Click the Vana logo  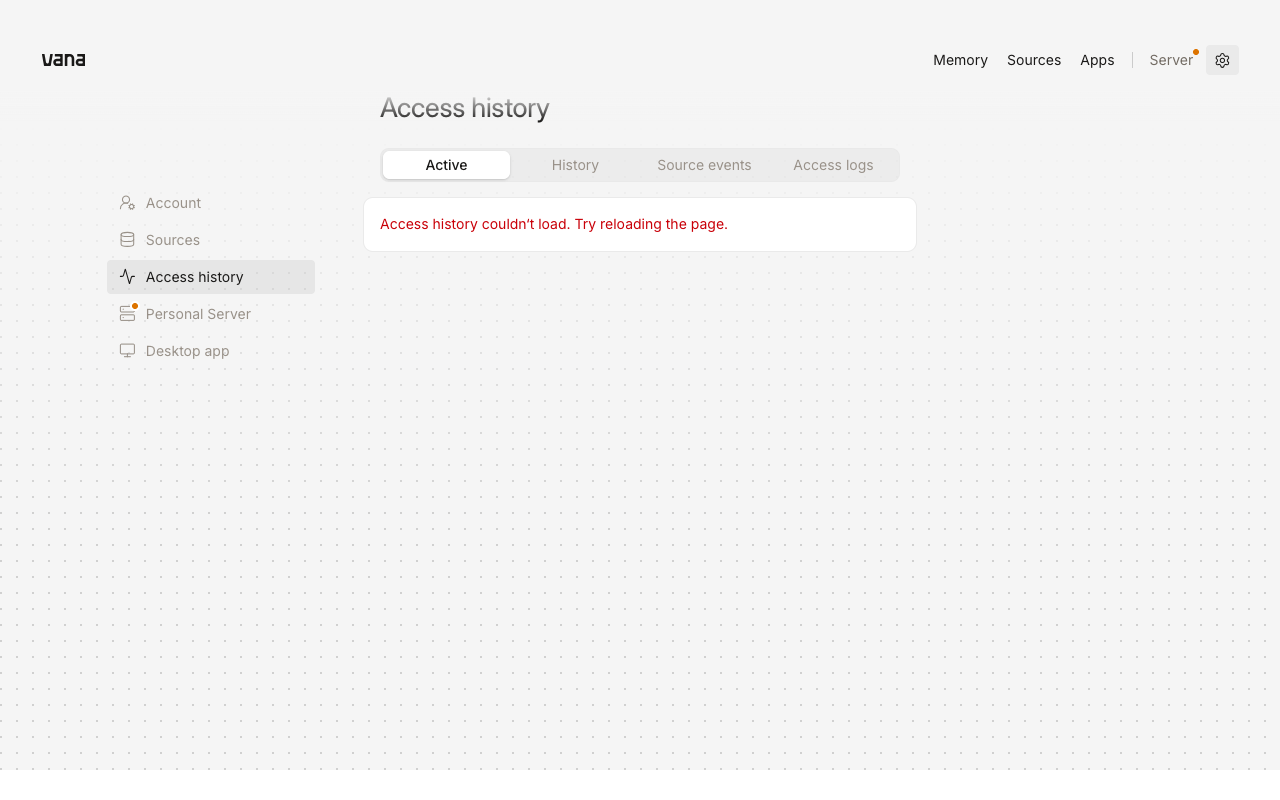point(63,60)
